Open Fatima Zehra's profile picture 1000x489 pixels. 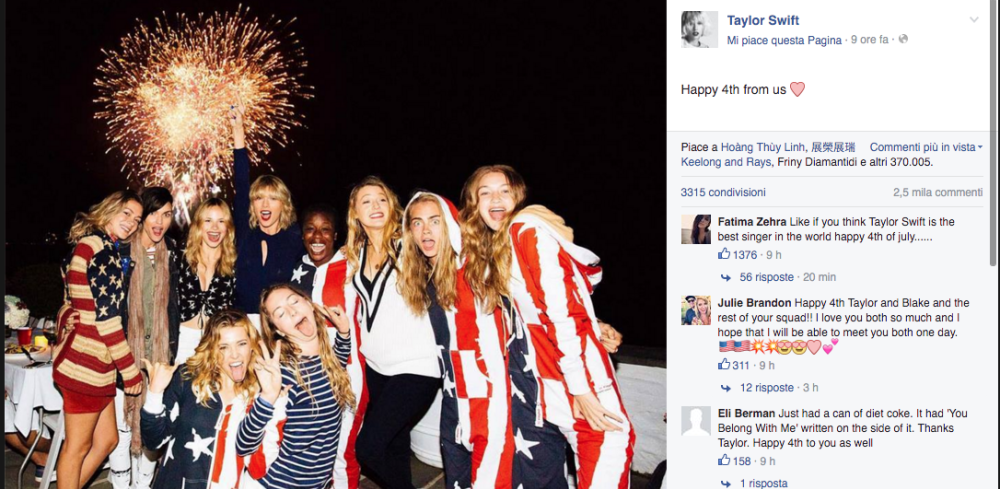(x=696, y=229)
